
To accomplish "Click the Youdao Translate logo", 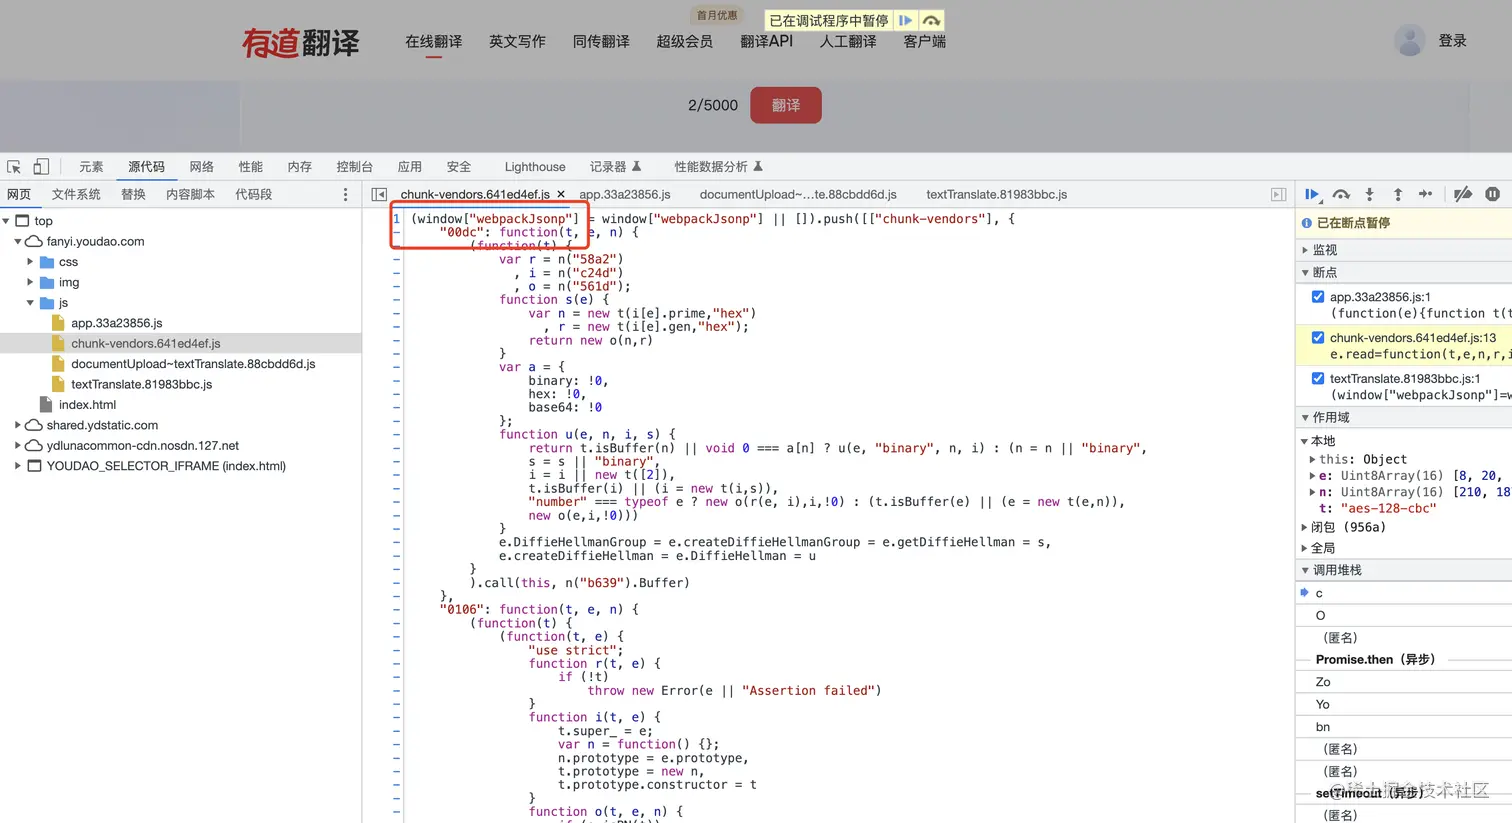I will [x=300, y=42].
